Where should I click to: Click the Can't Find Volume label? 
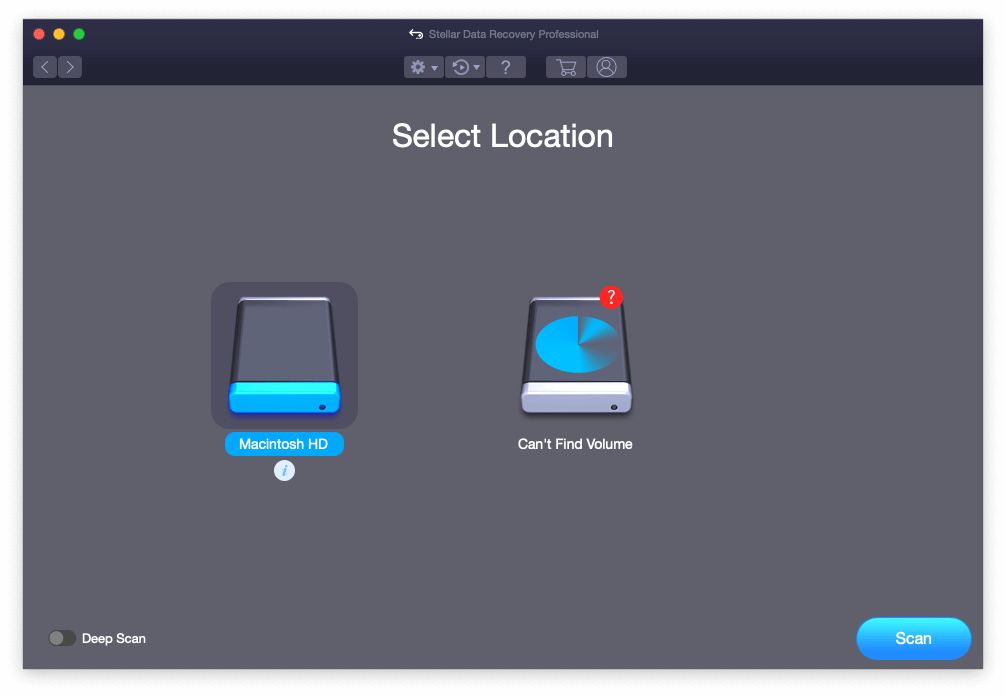(575, 444)
